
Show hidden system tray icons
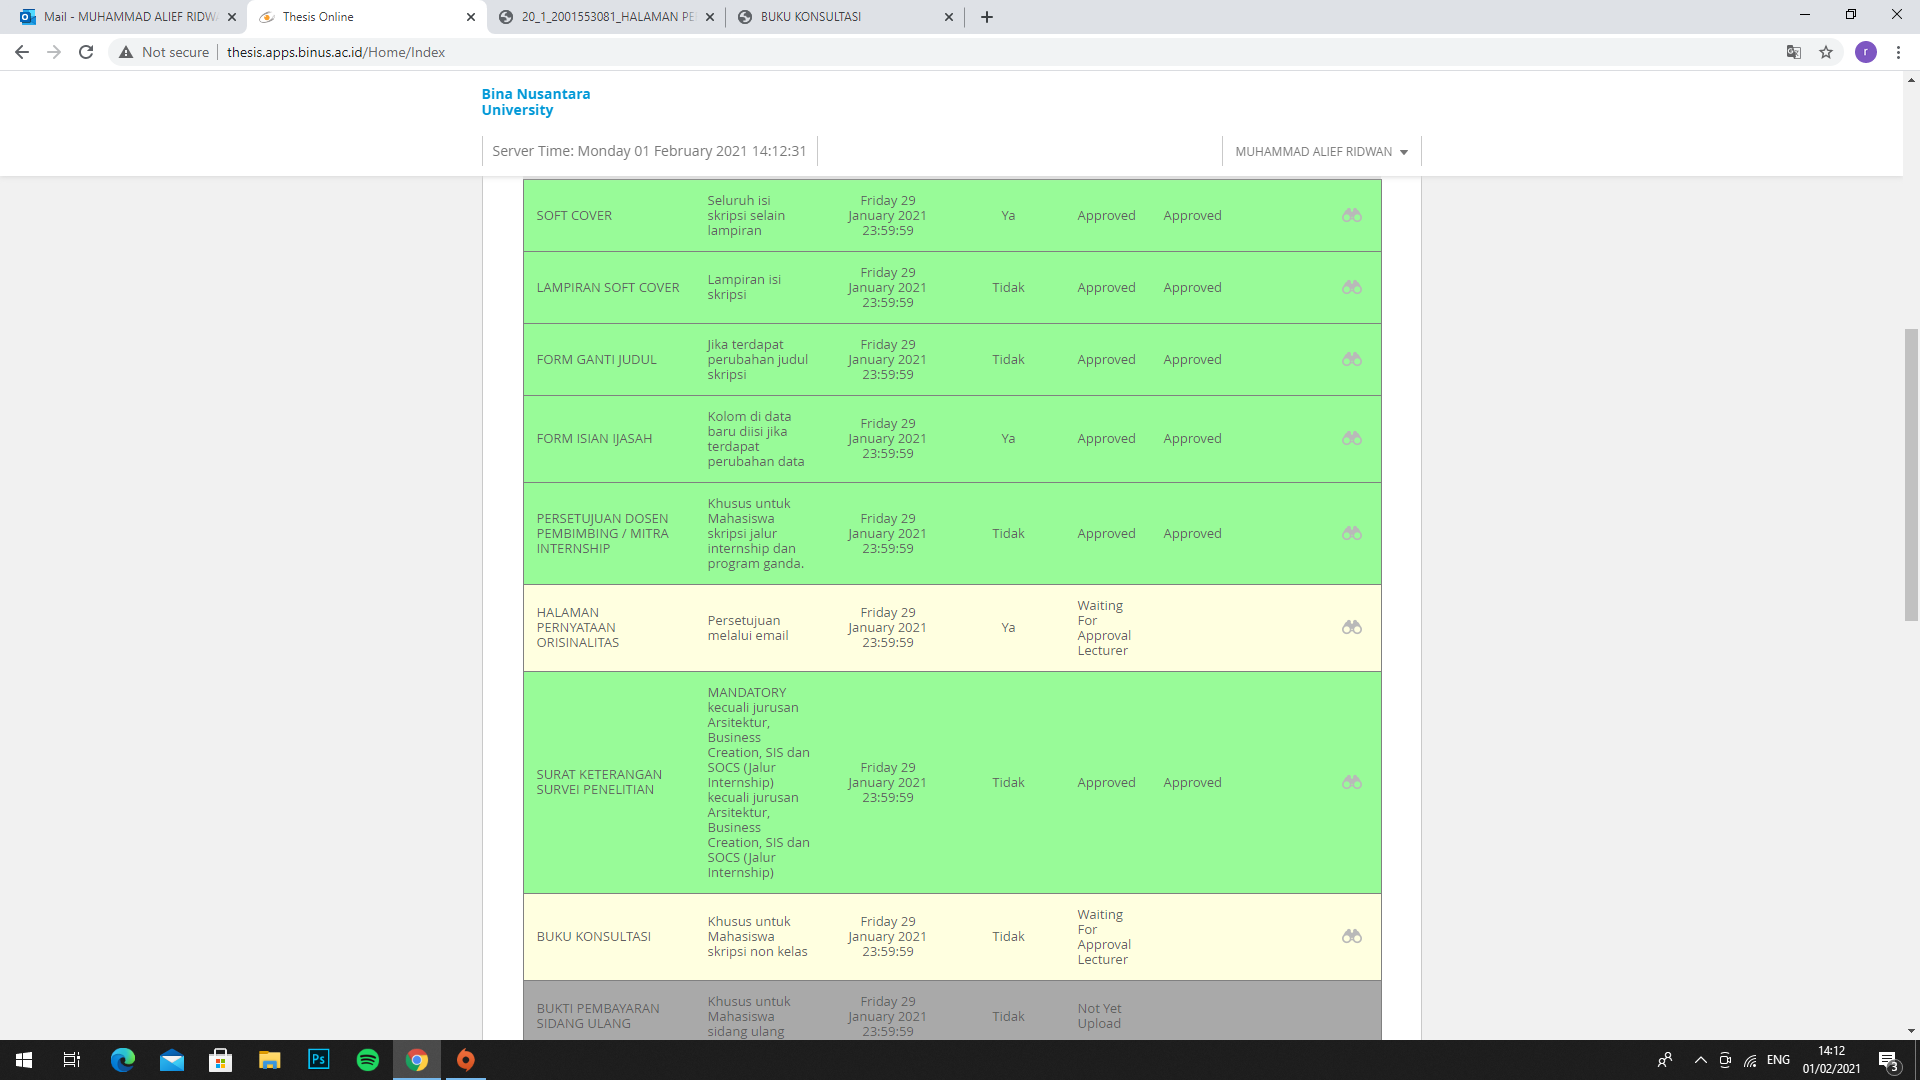coord(1700,1060)
